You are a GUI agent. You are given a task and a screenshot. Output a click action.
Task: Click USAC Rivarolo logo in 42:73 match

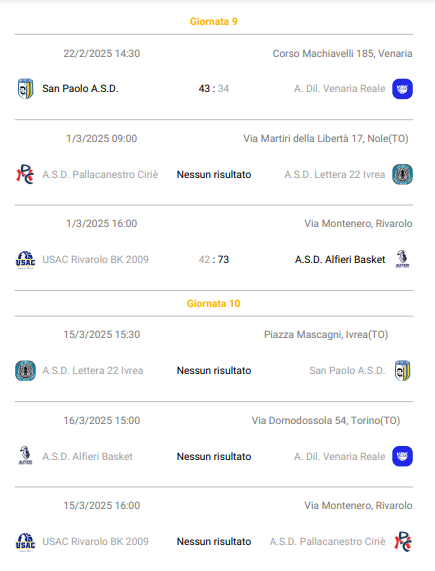pyautogui.click(x=25, y=260)
